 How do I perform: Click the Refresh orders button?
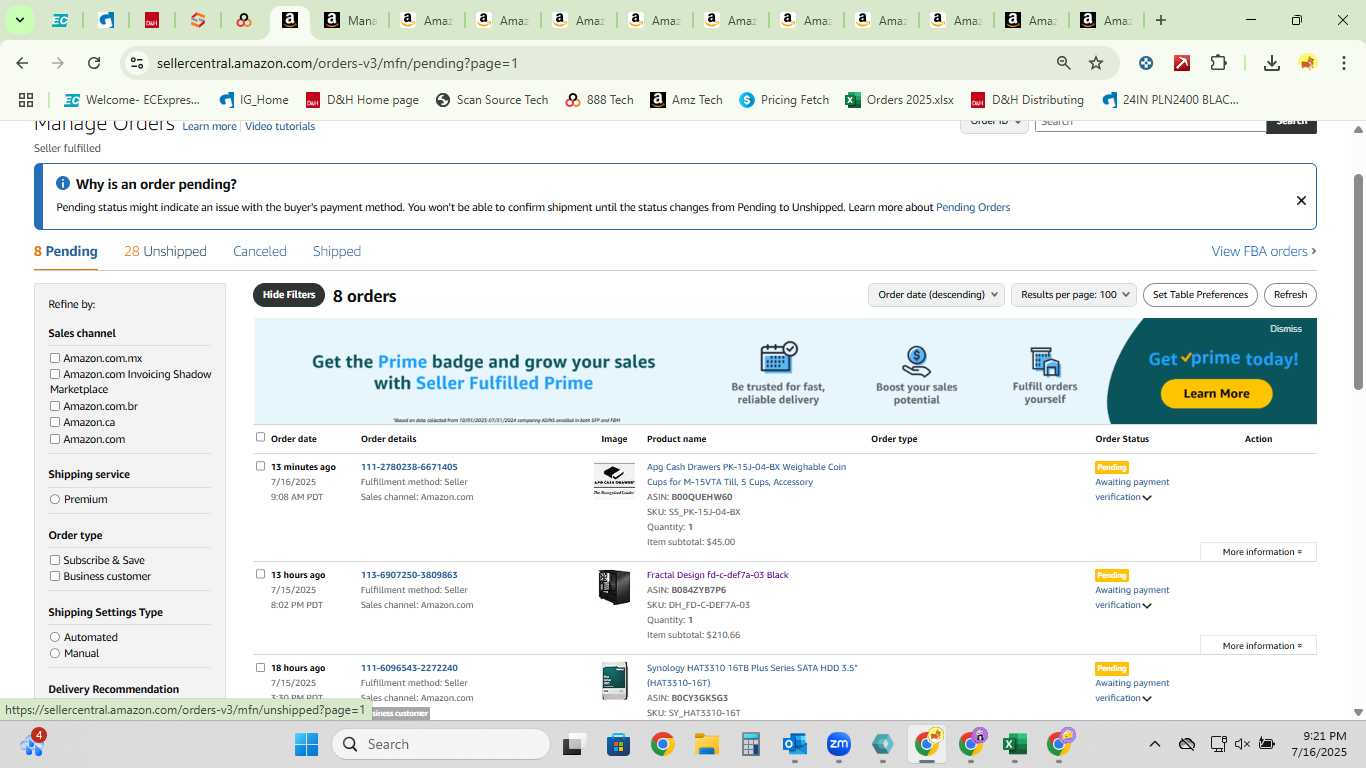tap(1290, 295)
